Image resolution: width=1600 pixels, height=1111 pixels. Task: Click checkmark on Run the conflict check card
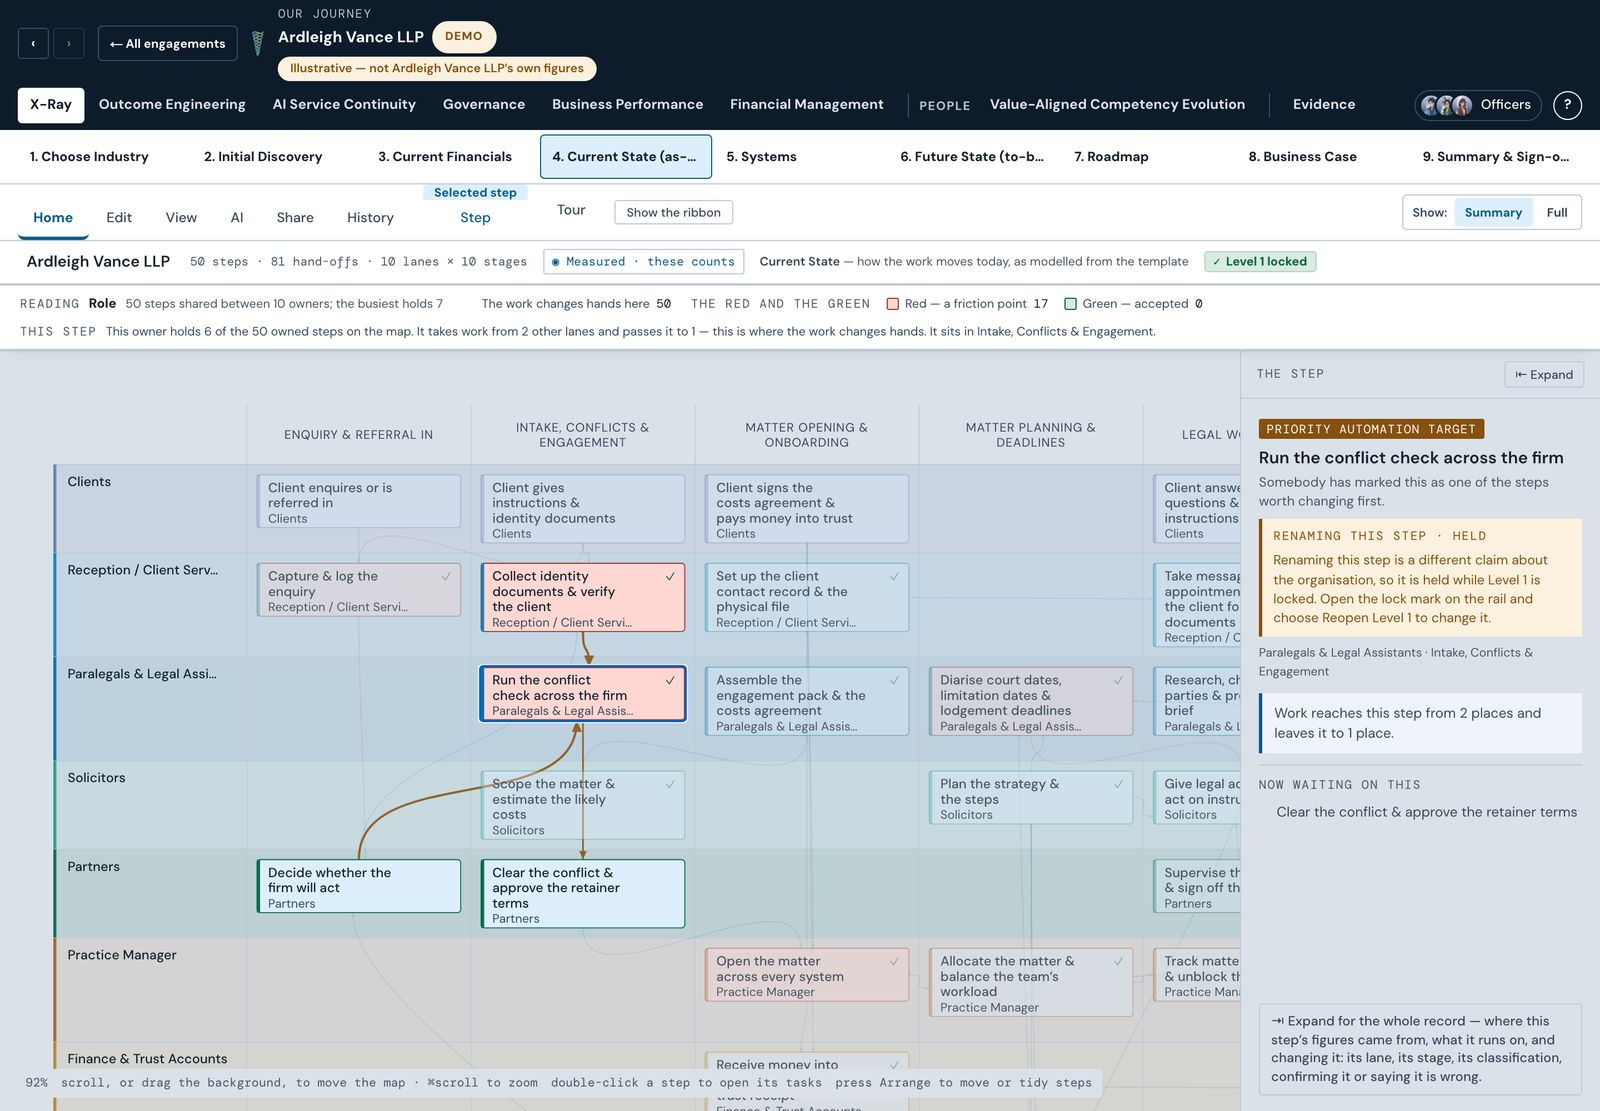coord(670,681)
